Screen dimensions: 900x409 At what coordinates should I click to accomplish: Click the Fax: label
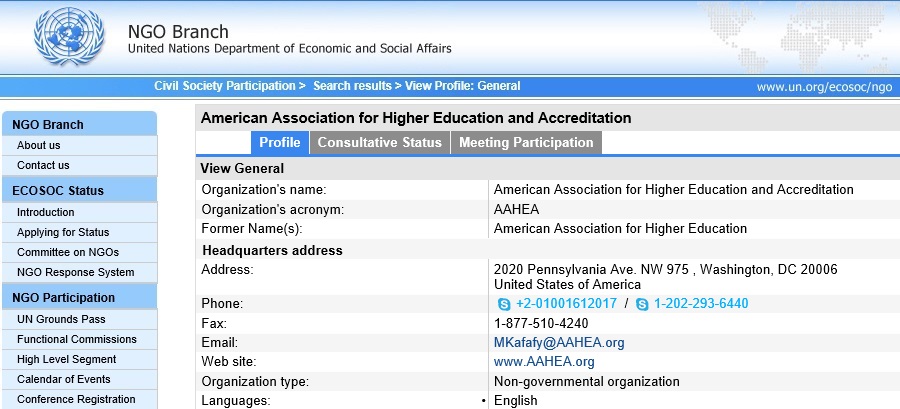214,324
